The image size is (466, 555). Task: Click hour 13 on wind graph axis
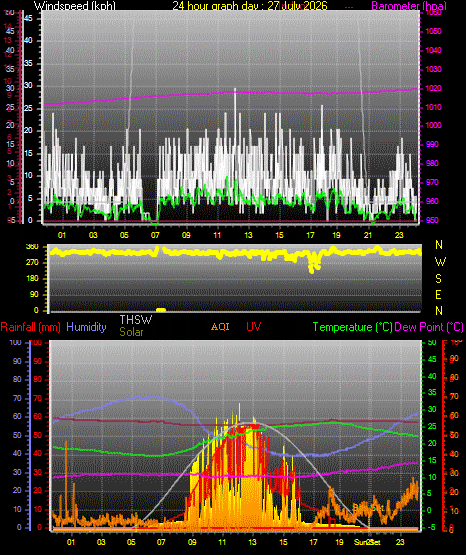(248, 235)
